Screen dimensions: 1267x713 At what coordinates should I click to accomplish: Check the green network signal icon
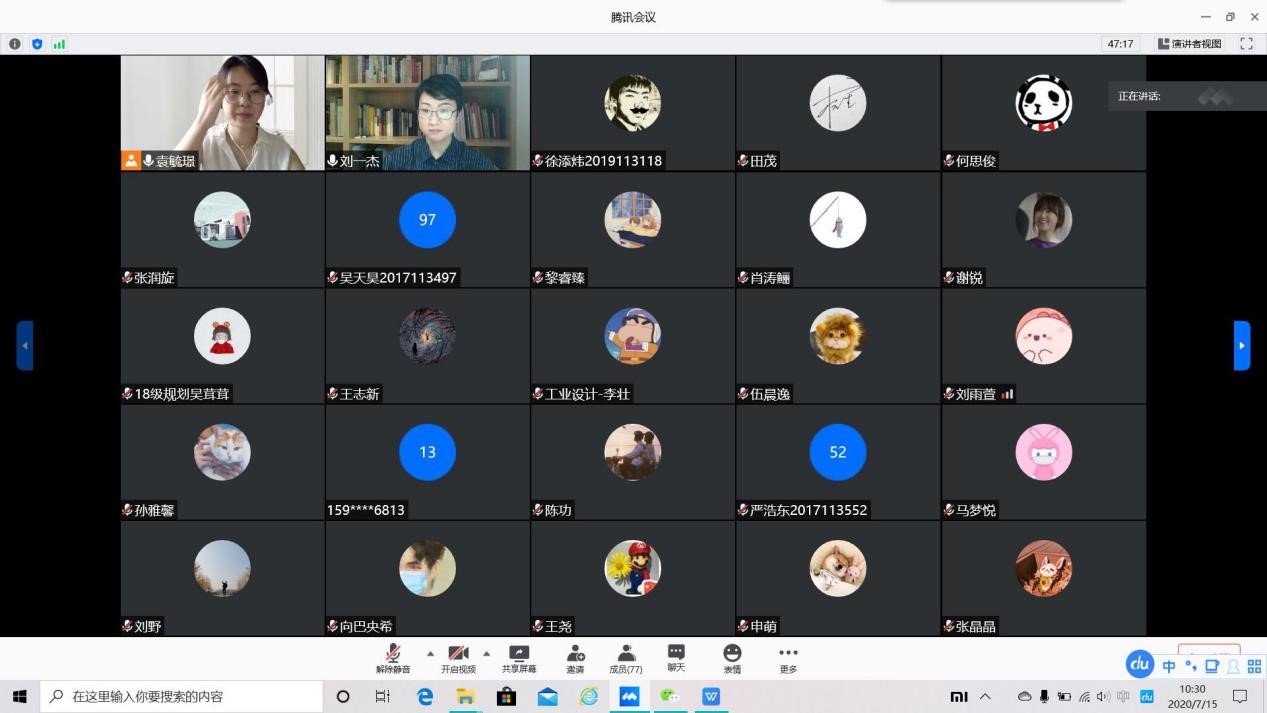click(x=59, y=44)
